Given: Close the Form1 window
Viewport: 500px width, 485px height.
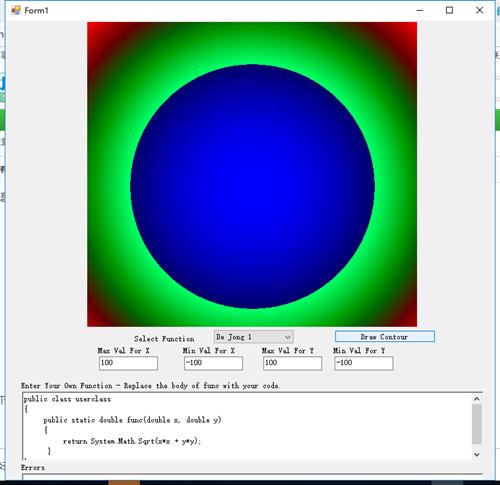Looking at the screenshot, I should tap(479, 10).
